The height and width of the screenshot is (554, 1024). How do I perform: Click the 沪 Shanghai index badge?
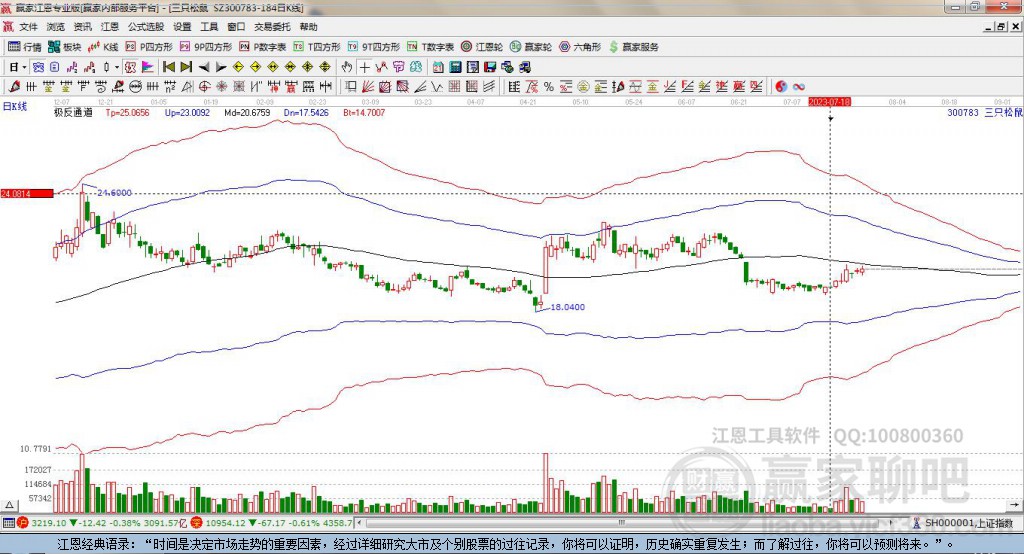(x=23, y=523)
